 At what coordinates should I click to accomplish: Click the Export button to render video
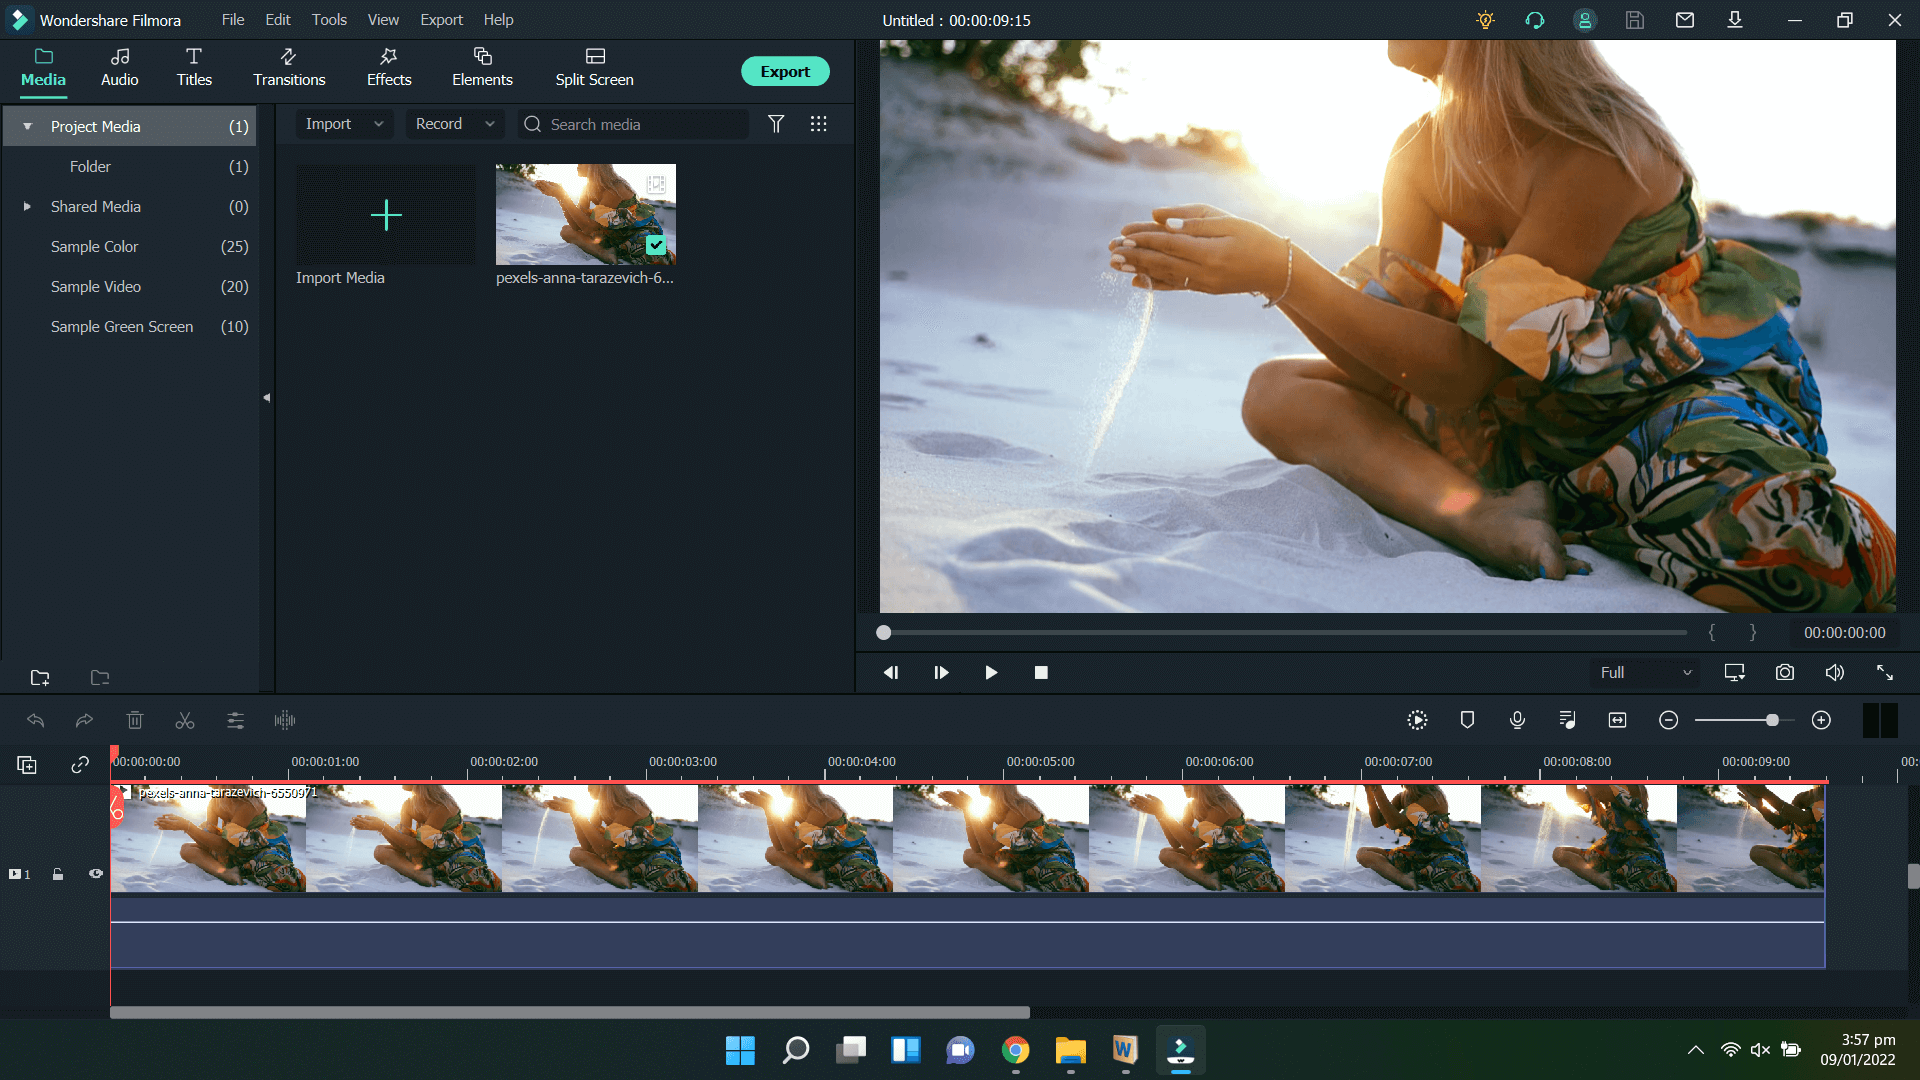pyautogui.click(x=786, y=73)
